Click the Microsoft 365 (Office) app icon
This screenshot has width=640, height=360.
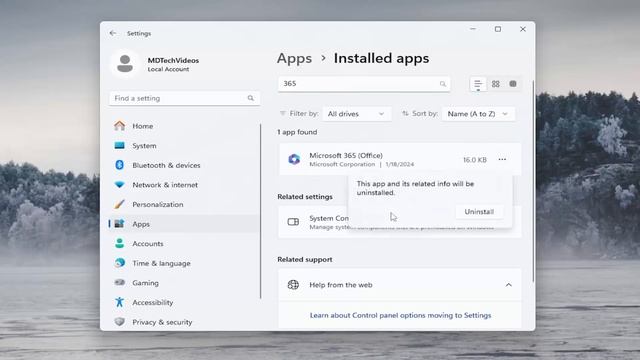294,159
